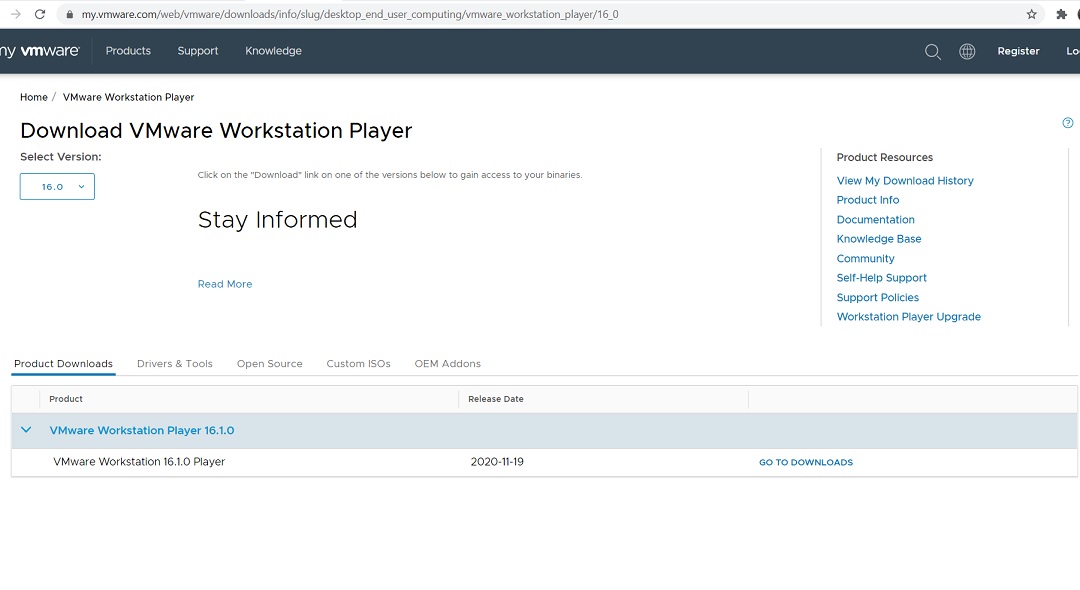Image resolution: width=1080 pixels, height=590 pixels.
Task: Open the Product Info link
Action: tap(868, 200)
